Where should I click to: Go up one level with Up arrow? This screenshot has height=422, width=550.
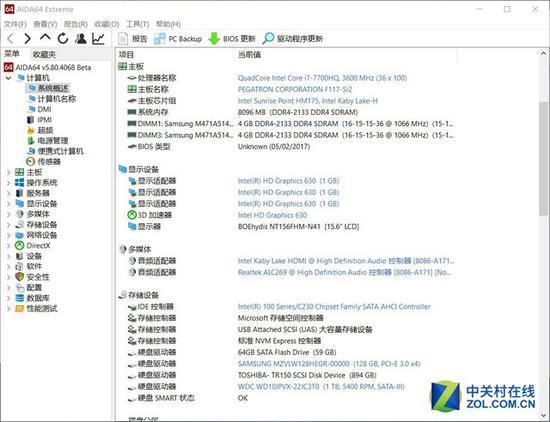[x=45, y=37]
